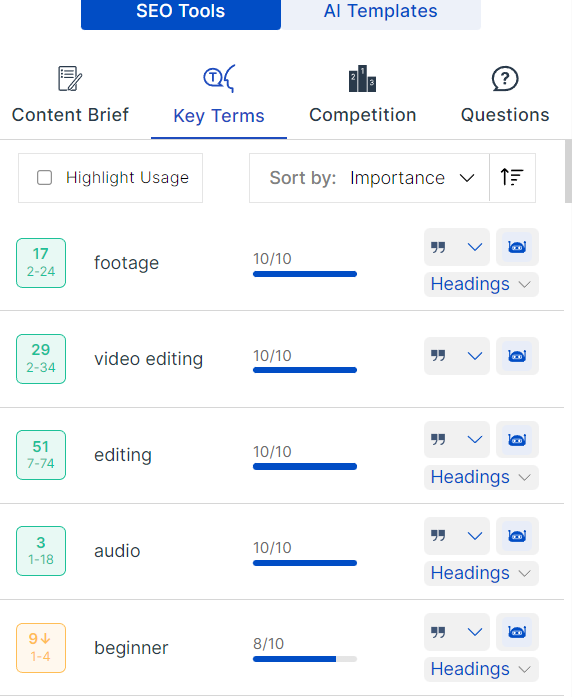
Task: Click the panel's vertical scrollbar
Action: point(568,171)
